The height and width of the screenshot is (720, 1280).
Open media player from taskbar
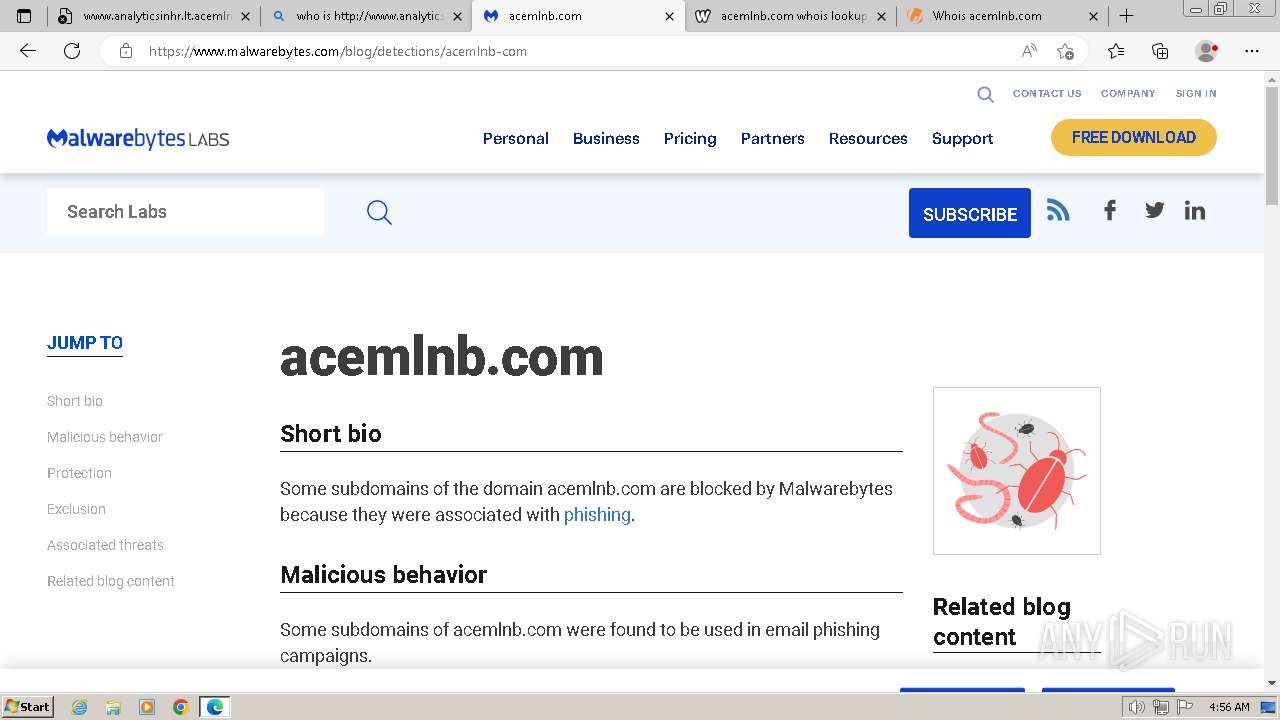click(147, 707)
